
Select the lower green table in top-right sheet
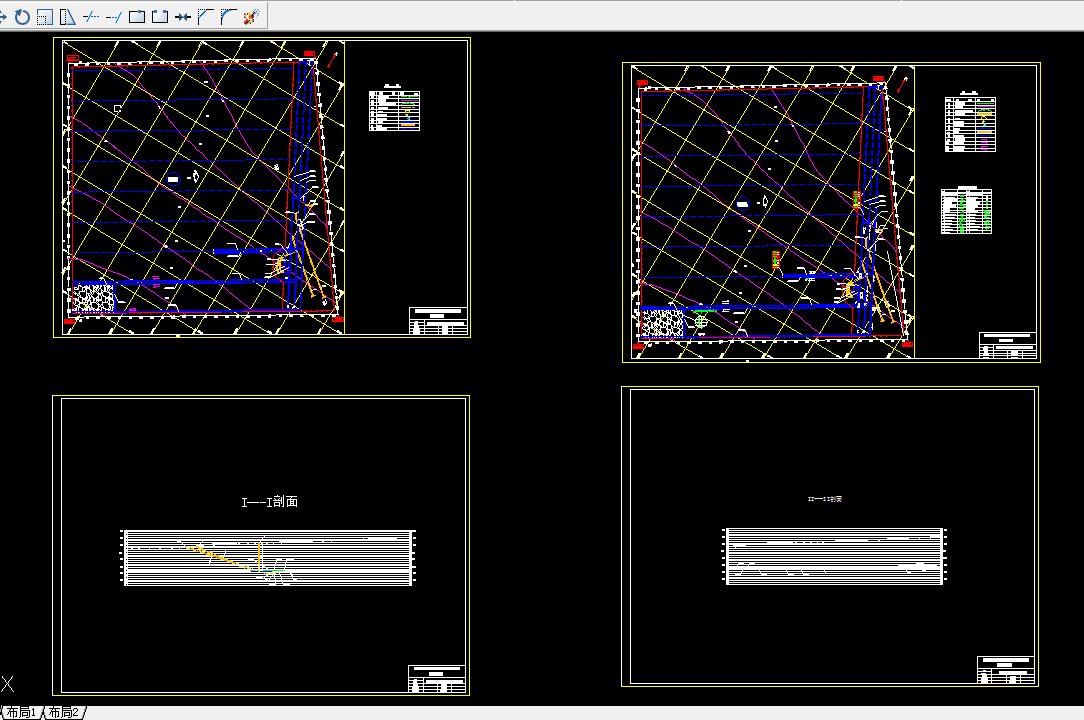pyautogui.click(x=966, y=211)
